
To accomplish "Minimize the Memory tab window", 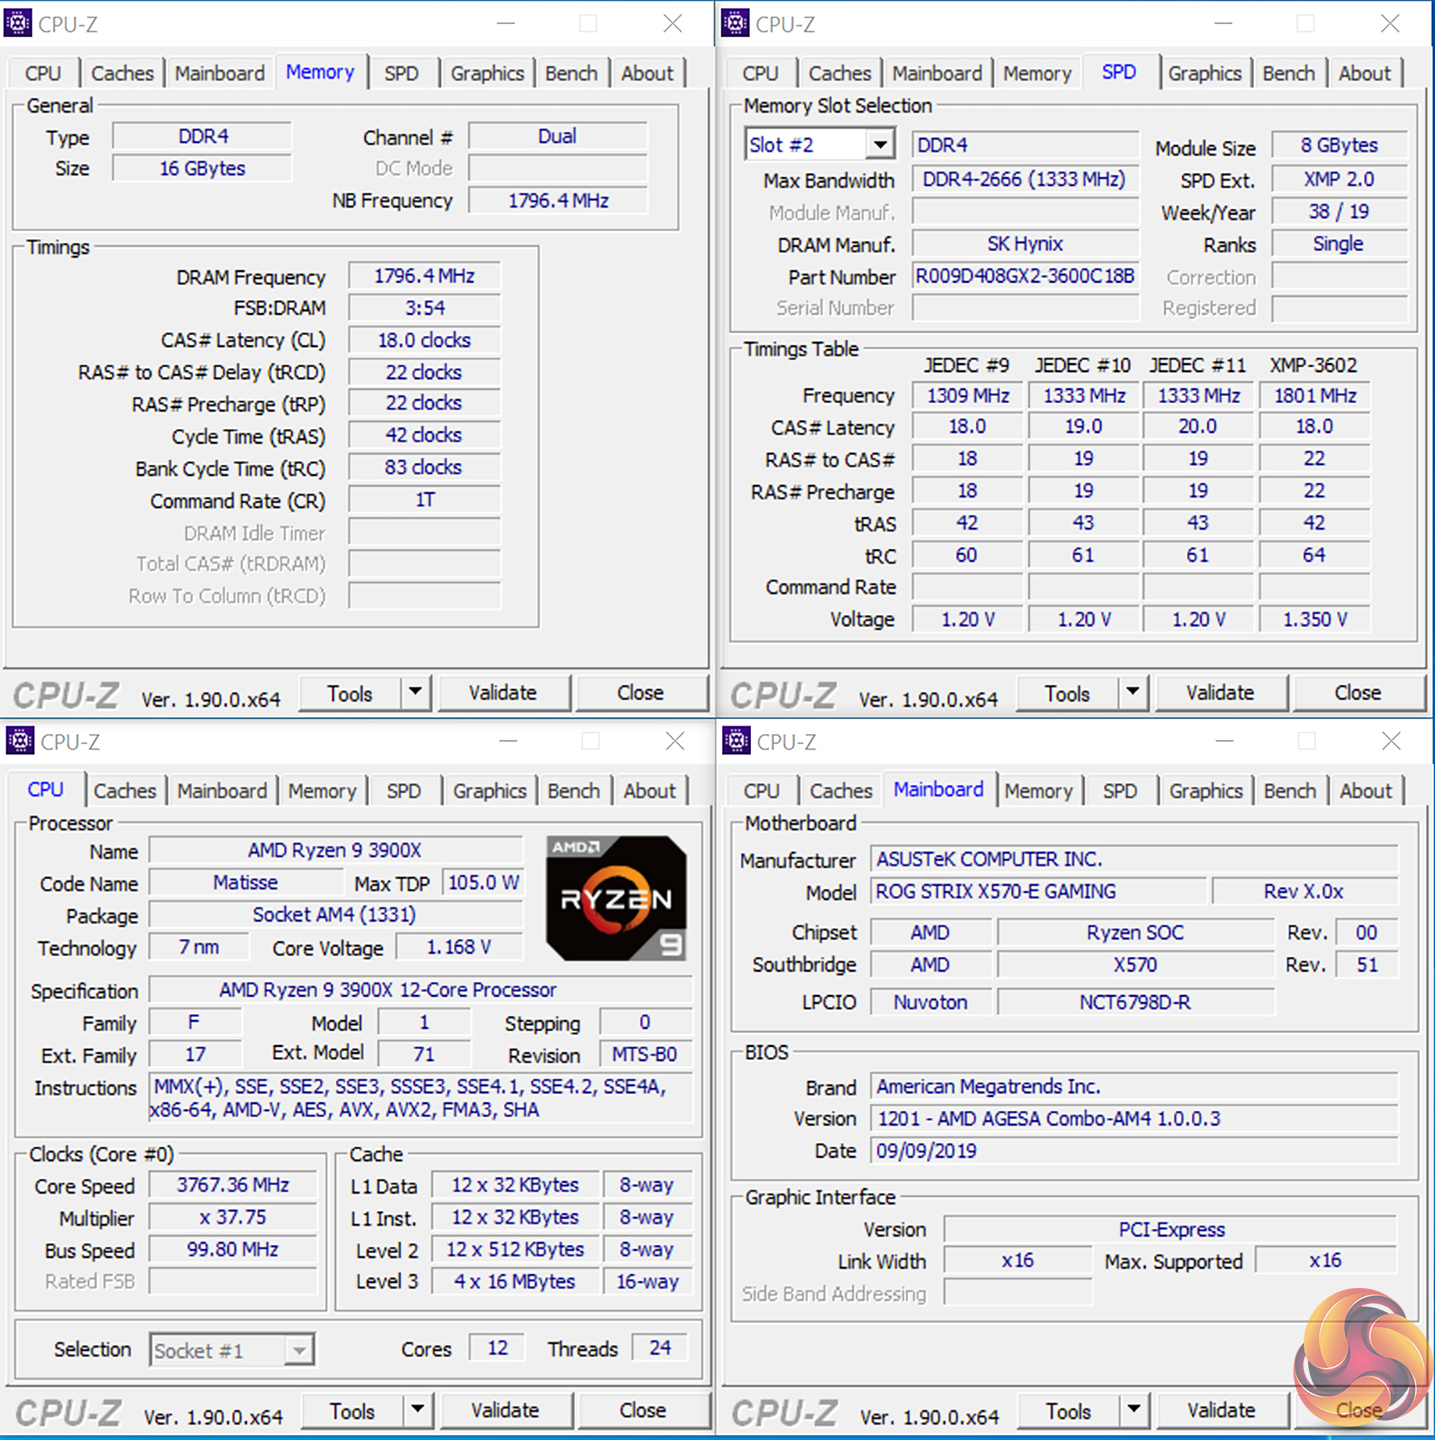I will [x=506, y=23].
